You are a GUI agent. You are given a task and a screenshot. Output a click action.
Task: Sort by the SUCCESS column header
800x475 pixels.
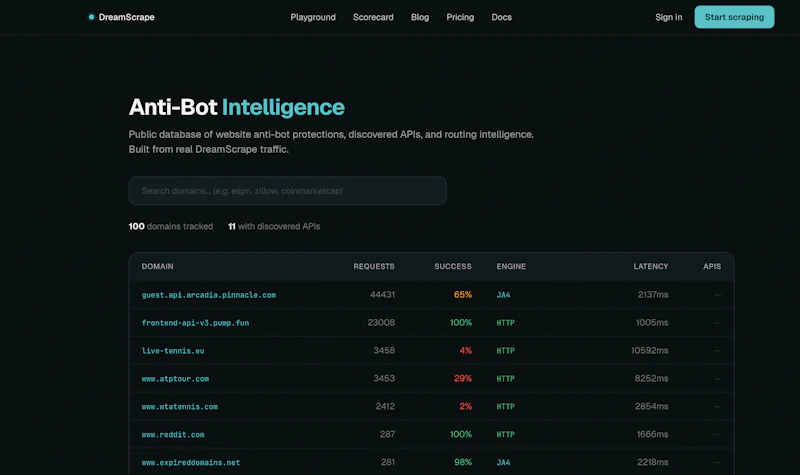click(453, 266)
